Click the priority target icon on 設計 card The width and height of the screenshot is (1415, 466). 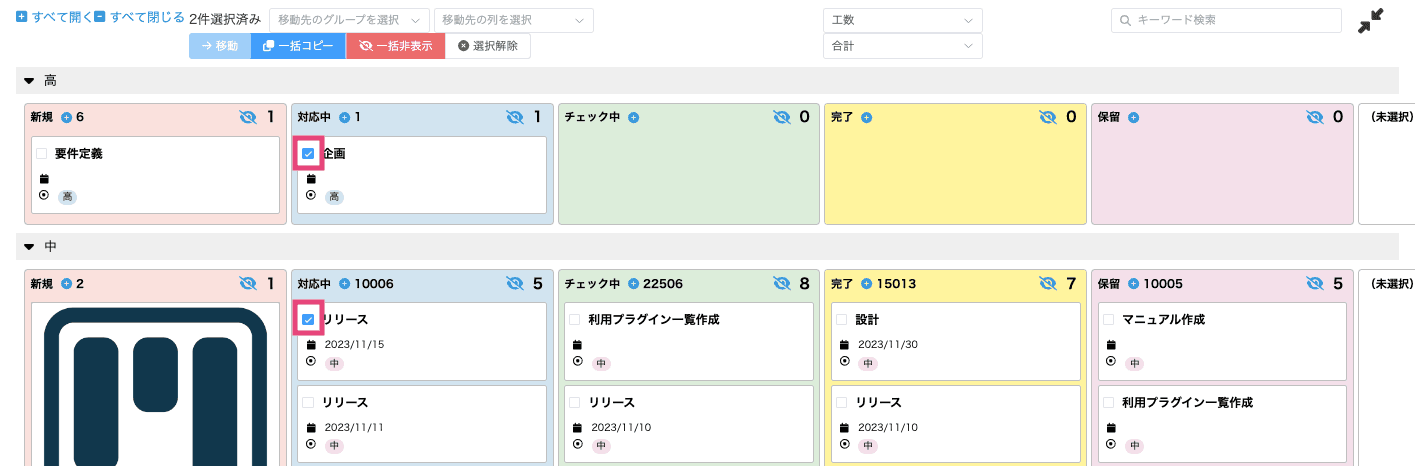click(844, 361)
